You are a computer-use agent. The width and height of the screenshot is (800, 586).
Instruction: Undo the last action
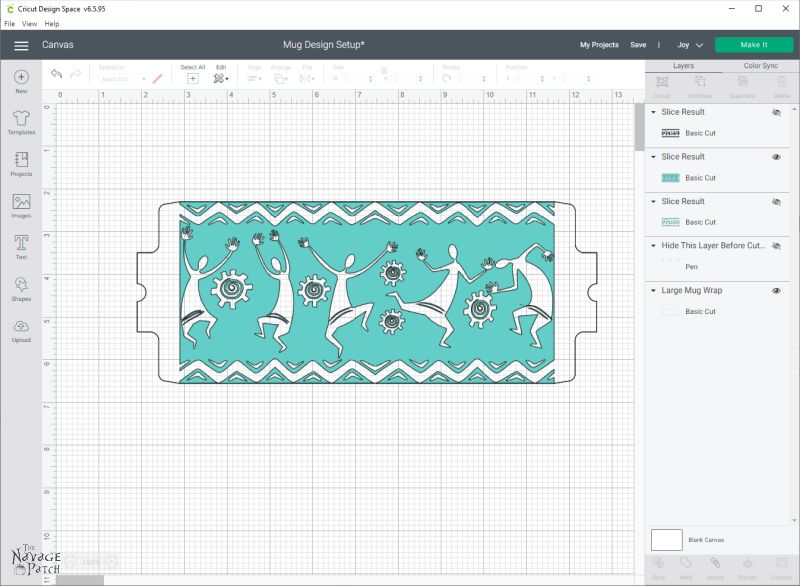(x=56, y=74)
